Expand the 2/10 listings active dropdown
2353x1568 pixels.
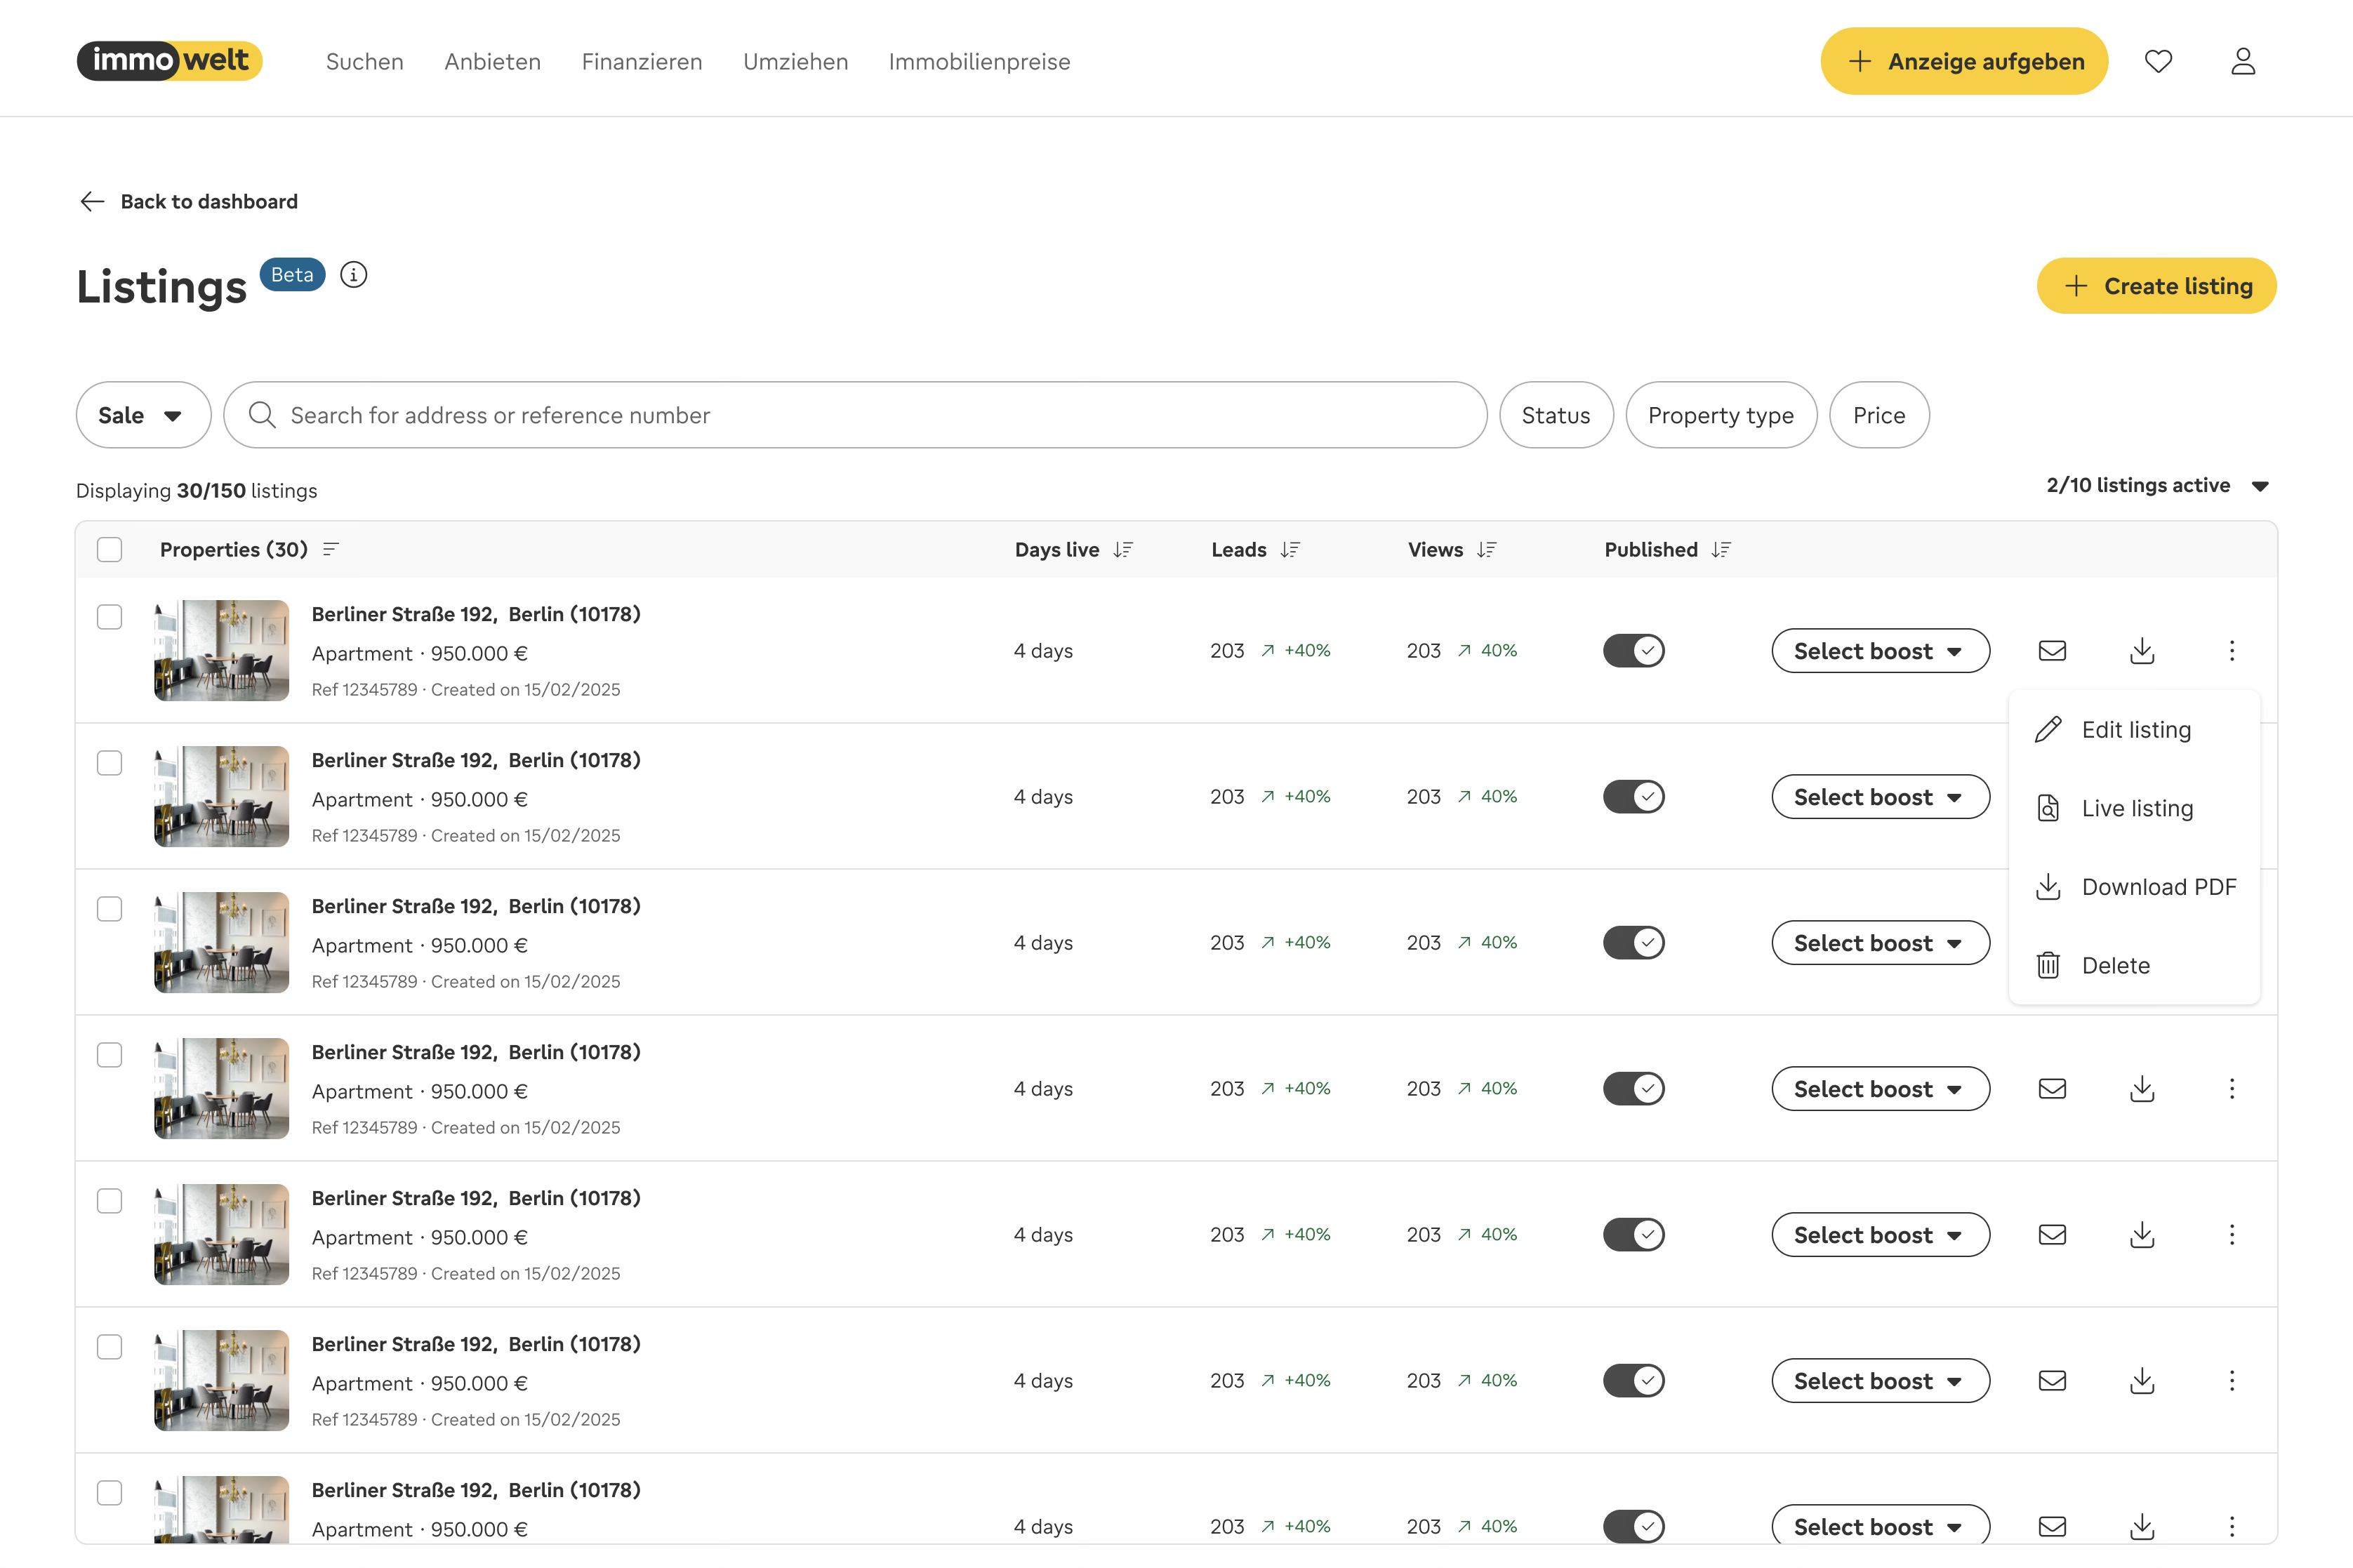2158,486
